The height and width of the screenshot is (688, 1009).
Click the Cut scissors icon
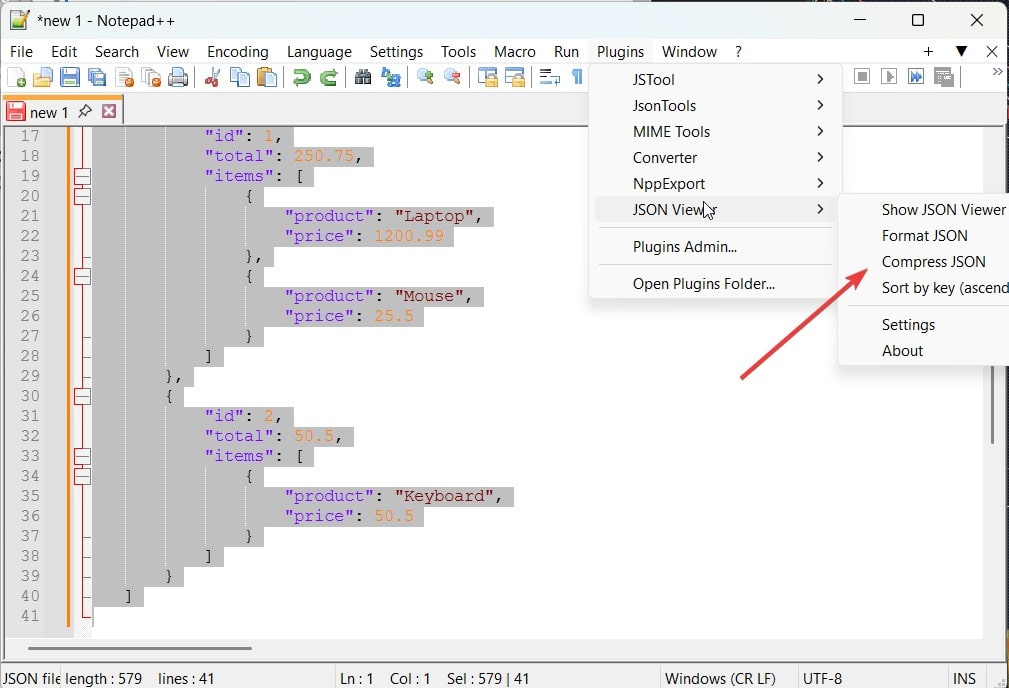[212, 78]
